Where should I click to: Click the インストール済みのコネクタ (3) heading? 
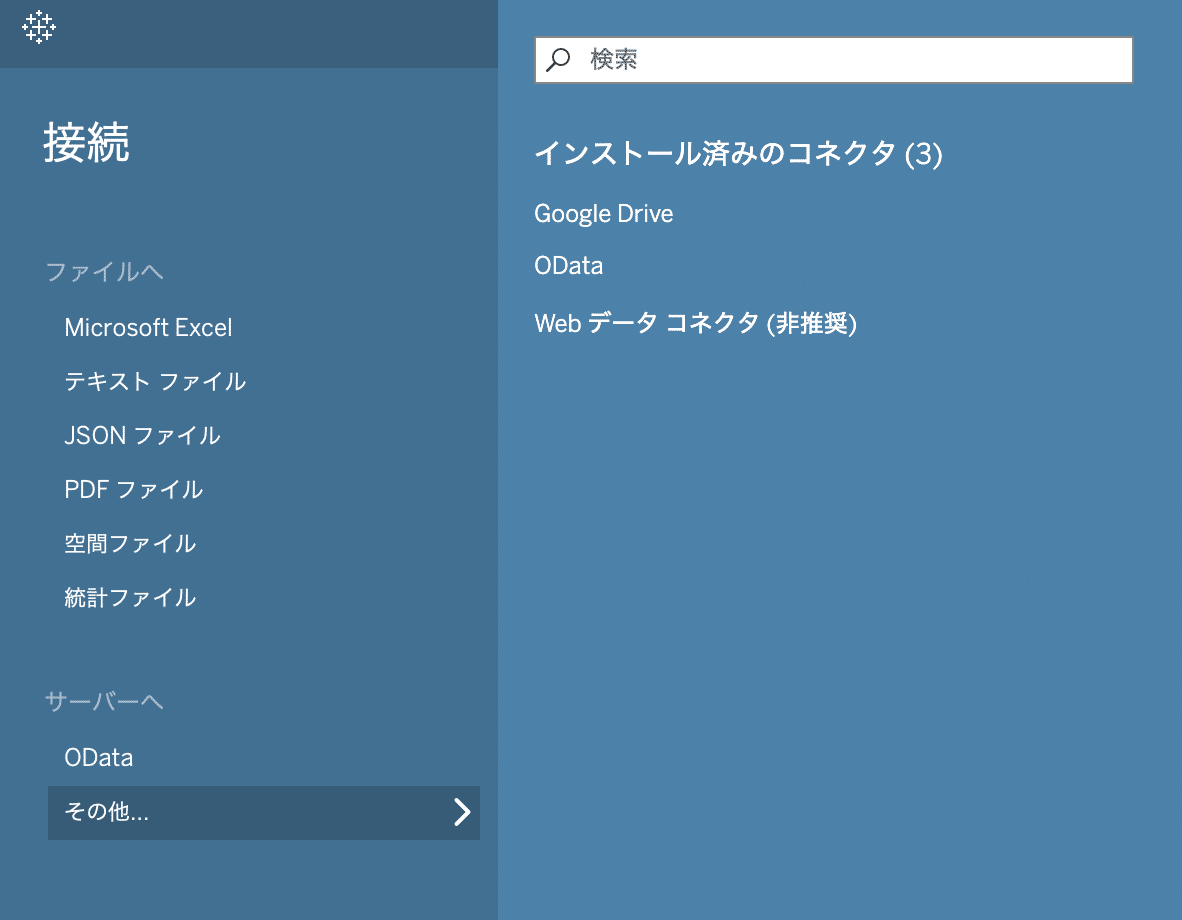coord(739,154)
